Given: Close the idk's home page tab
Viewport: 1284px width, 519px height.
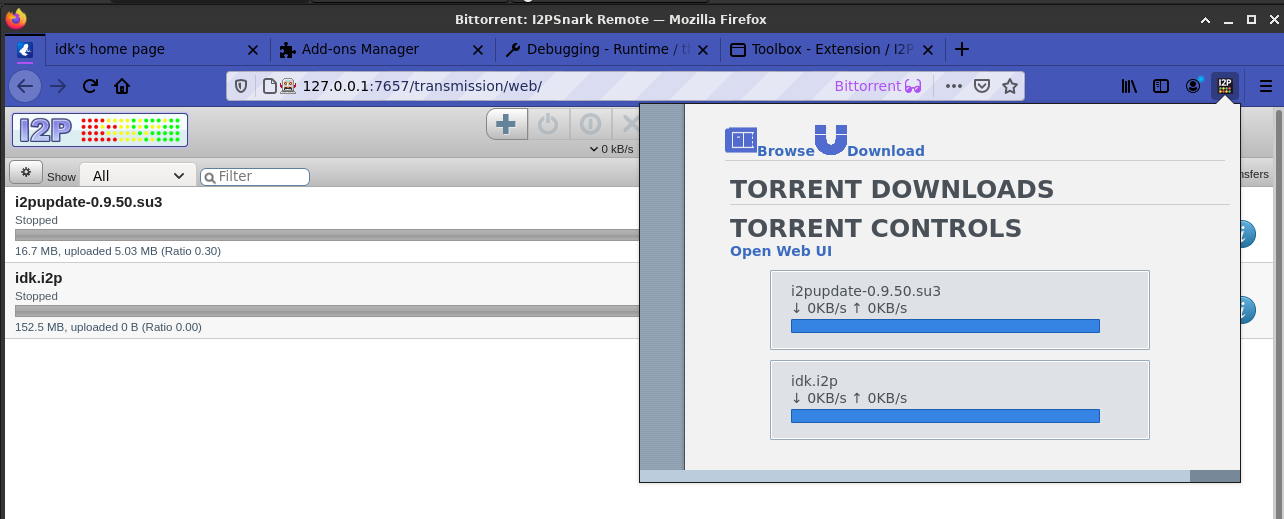Looking at the screenshot, I should [252, 49].
